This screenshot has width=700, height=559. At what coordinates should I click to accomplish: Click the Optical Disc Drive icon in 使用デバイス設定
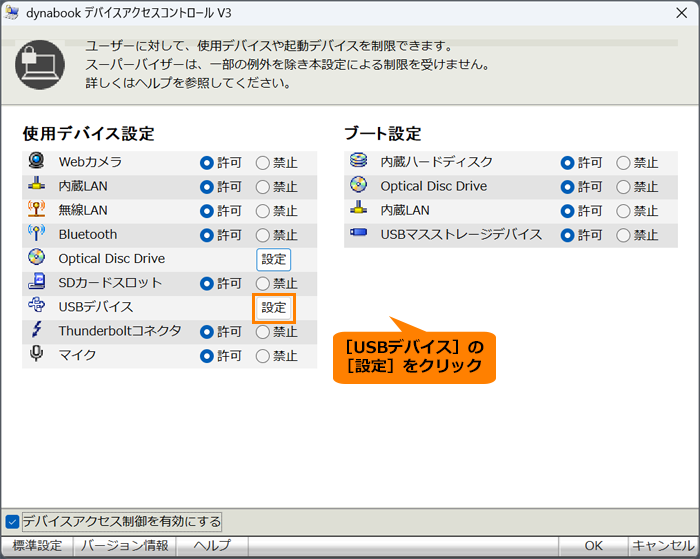point(36,257)
